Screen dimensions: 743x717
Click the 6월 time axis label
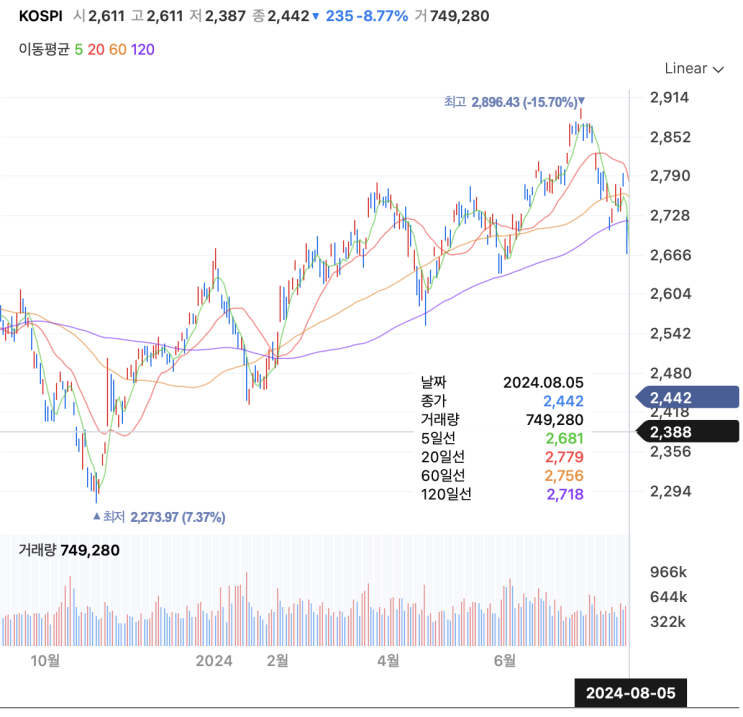(504, 660)
